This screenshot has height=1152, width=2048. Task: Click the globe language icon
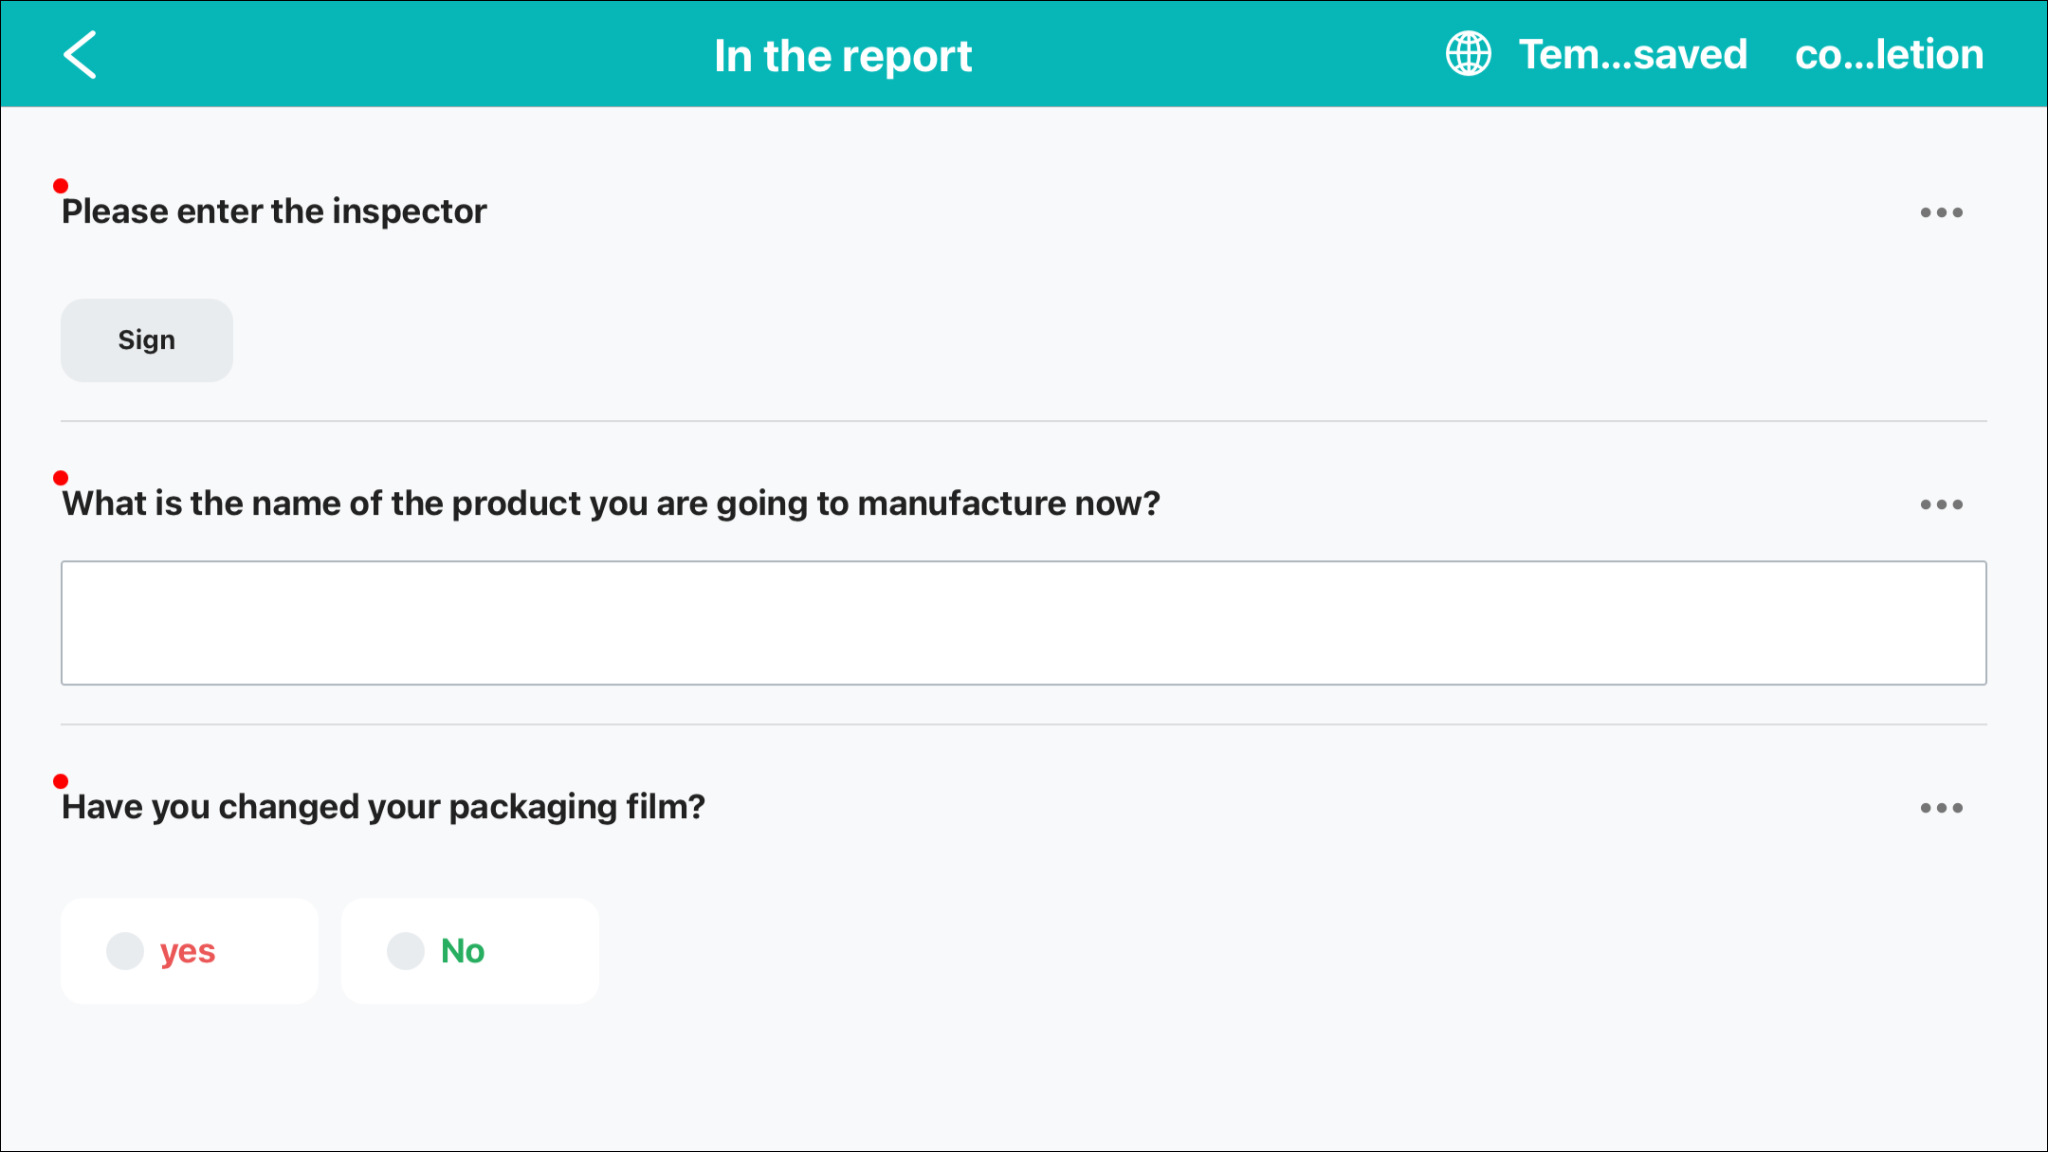click(x=1468, y=54)
